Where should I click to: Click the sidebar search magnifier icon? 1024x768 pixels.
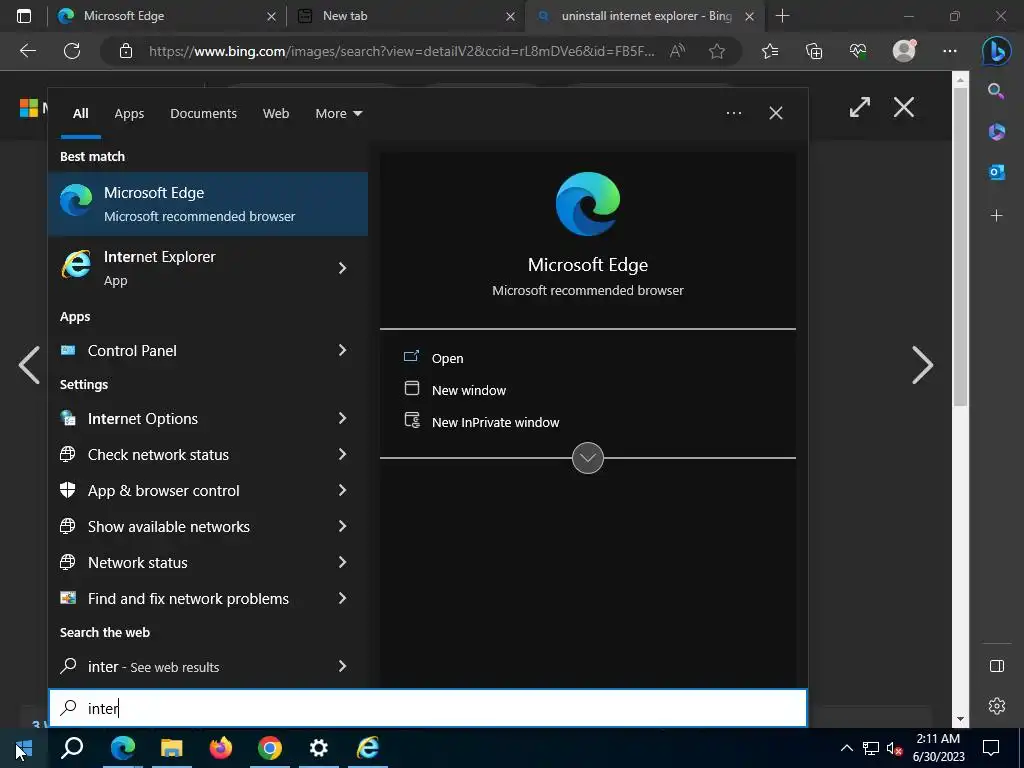(996, 91)
